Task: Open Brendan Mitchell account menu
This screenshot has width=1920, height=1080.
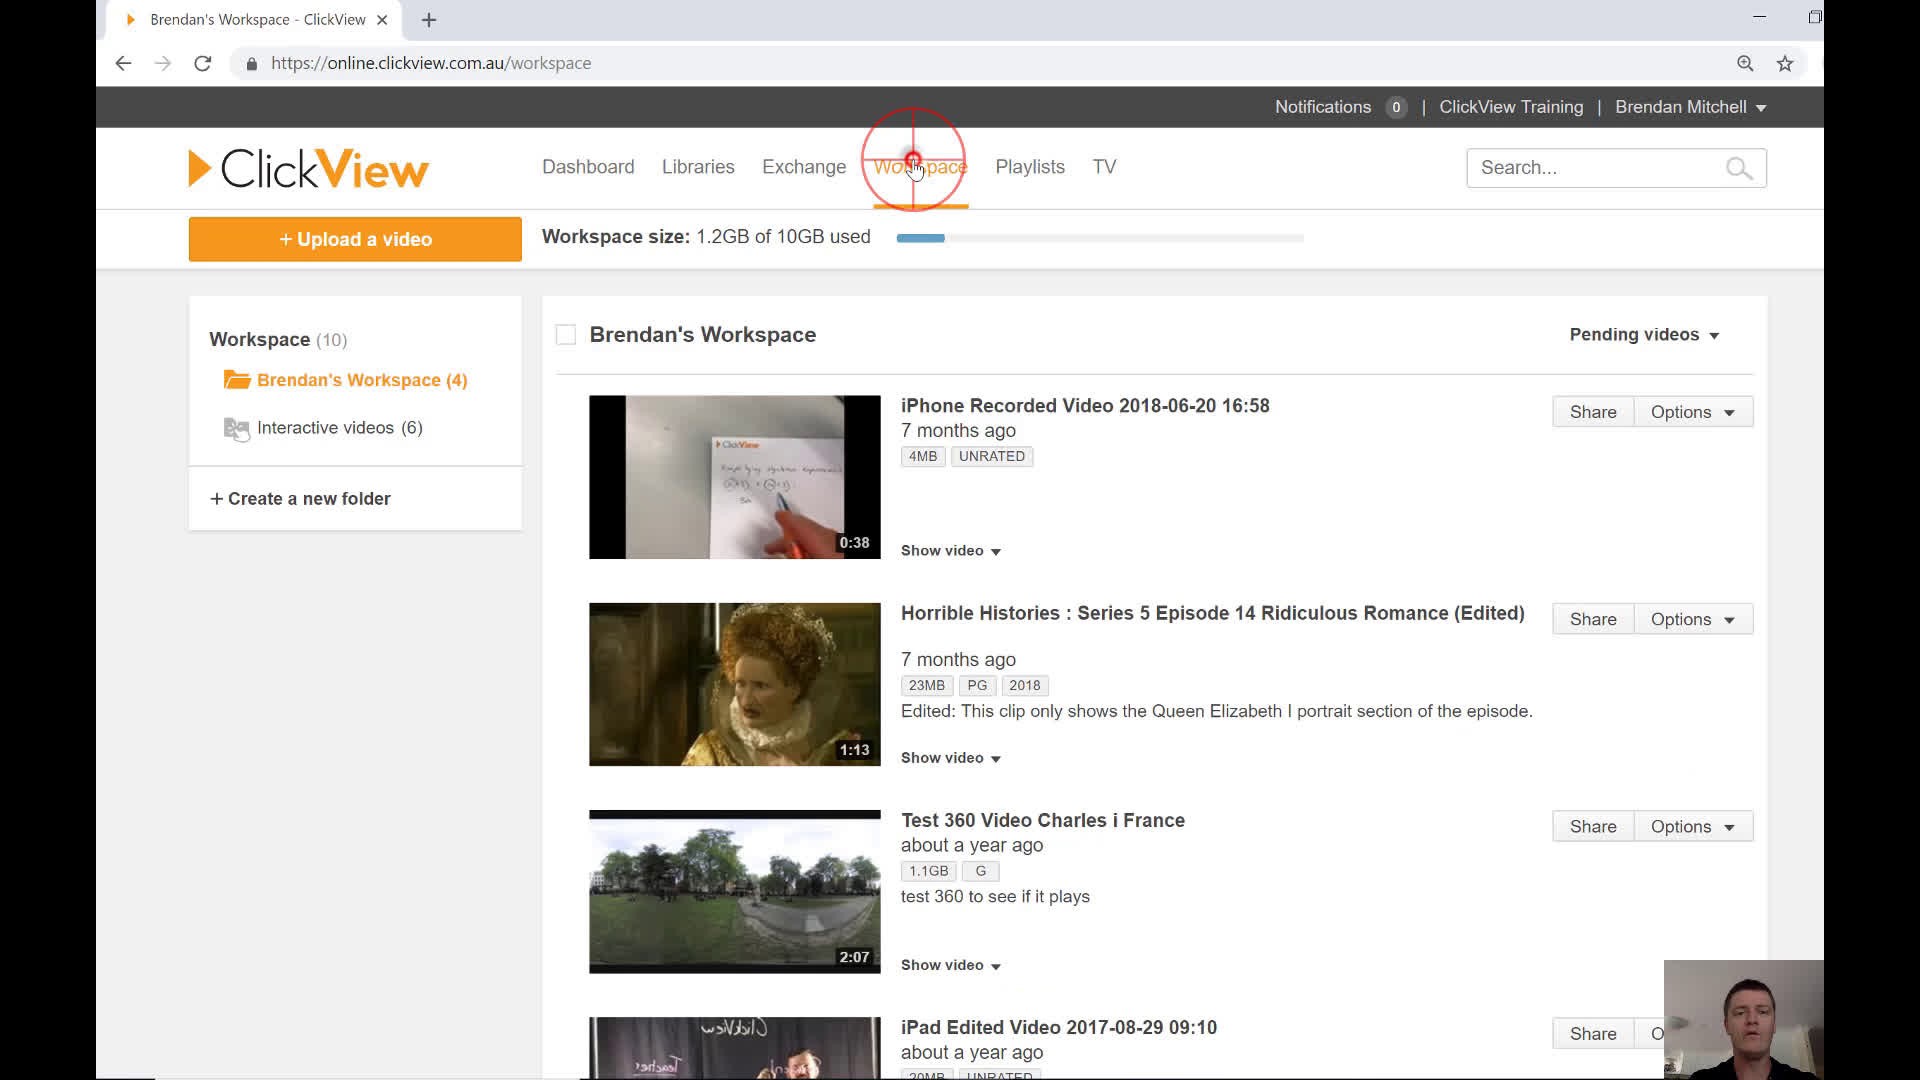Action: coord(1691,107)
